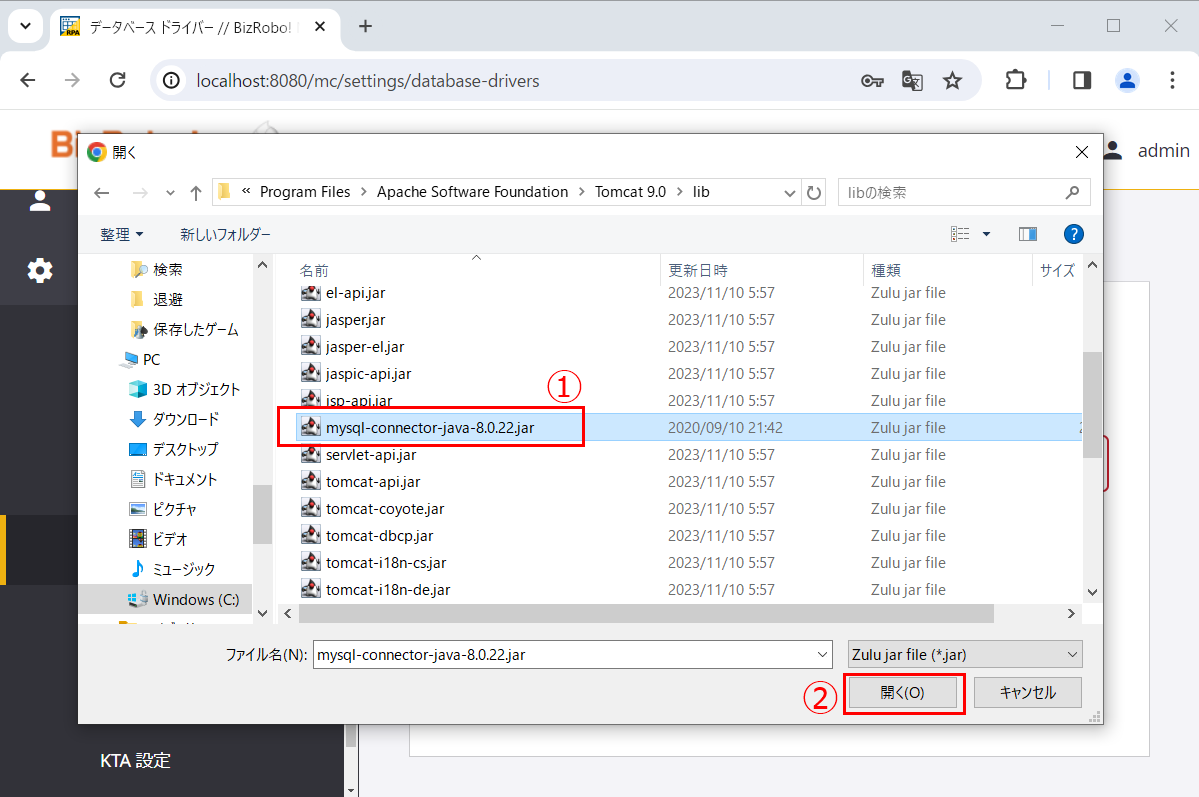Screen dimensions: 1199x797
Task: Click Apache Software Foundation breadcrumb
Action: pyautogui.click(x=472, y=192)
